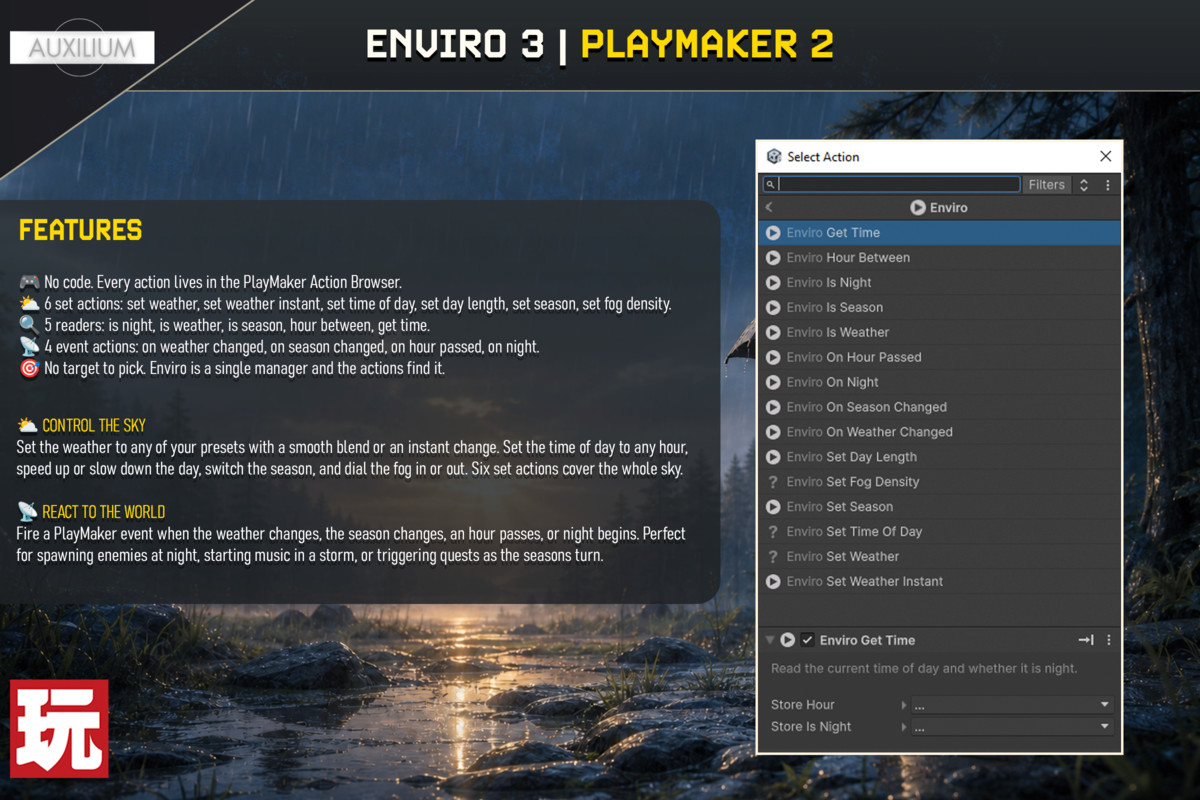Screen dimensions: 1200x800
Task: Click the play icon beside Enviro Get Time row
Action: click(773, 233)
